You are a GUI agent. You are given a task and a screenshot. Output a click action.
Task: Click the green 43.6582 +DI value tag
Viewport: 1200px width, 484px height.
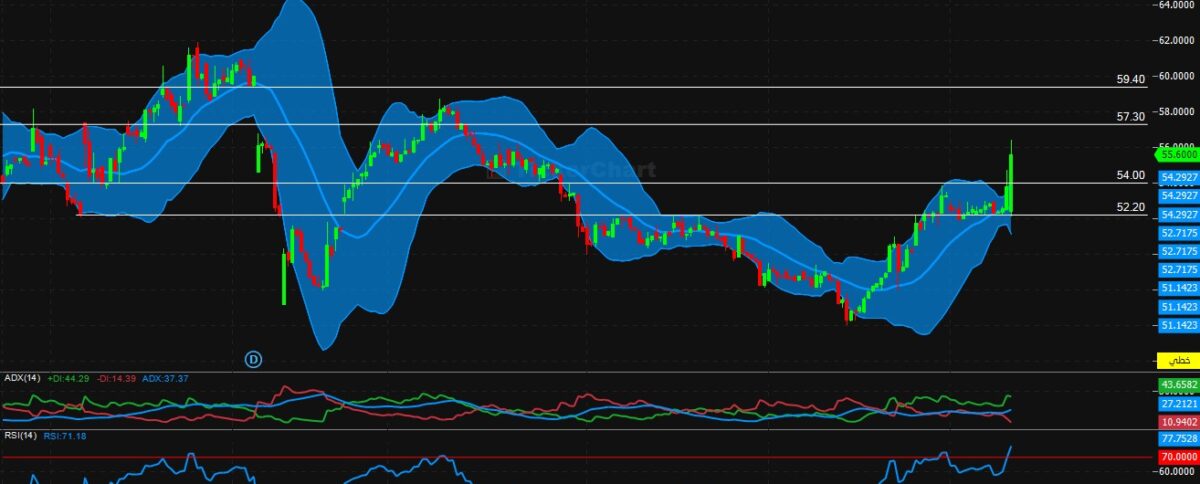pyautogui.click(x=1178, y=385)
